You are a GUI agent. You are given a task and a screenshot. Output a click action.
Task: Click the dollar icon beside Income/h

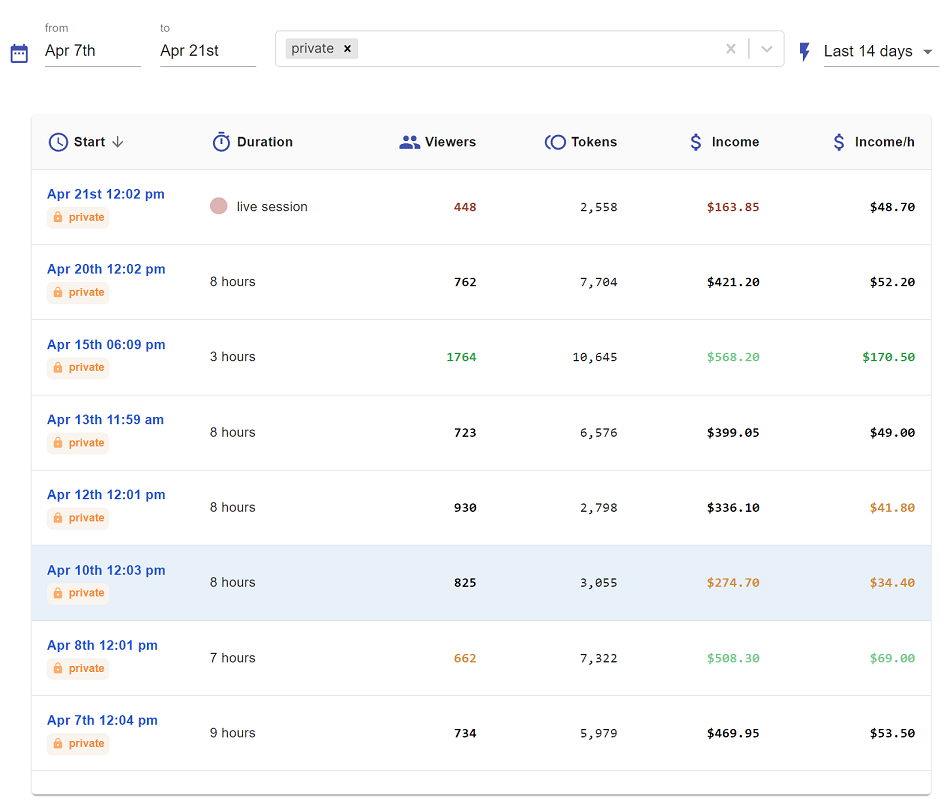click(x=839, y=142)
